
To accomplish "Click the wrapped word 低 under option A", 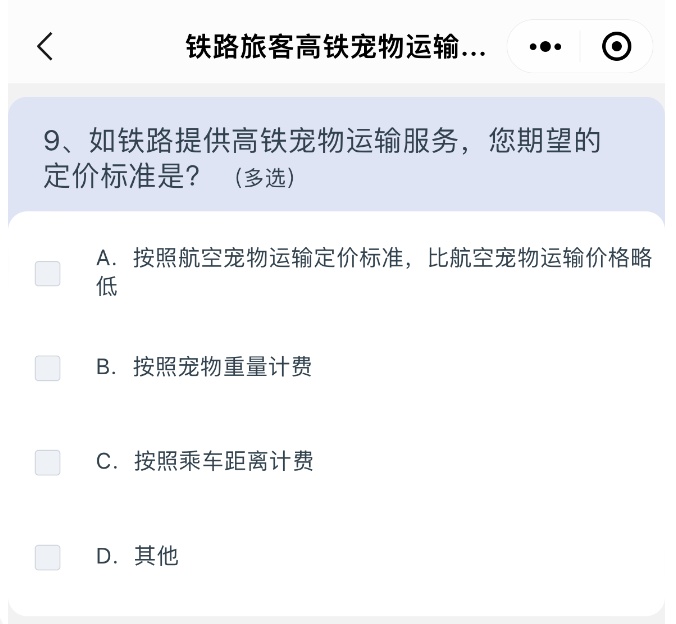I will point(106,287).
